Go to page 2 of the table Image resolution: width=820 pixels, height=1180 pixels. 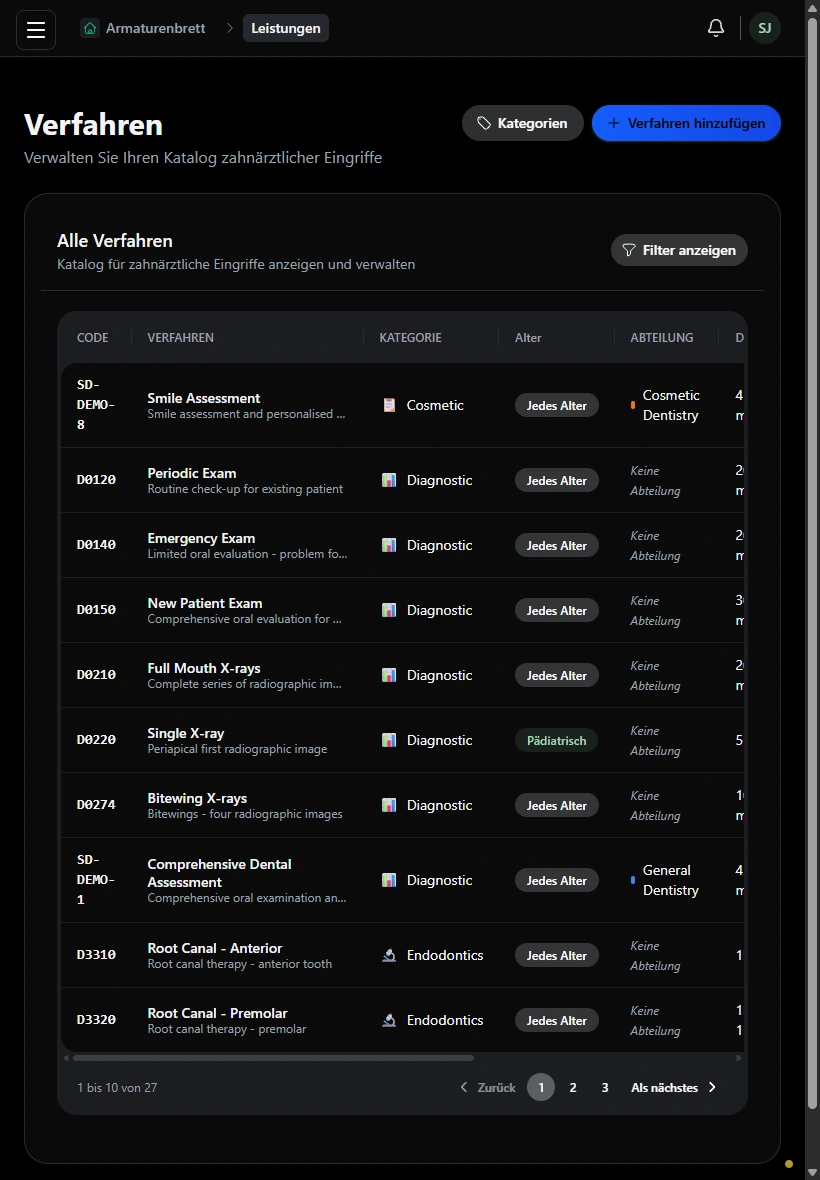[x=572, y=1087]
